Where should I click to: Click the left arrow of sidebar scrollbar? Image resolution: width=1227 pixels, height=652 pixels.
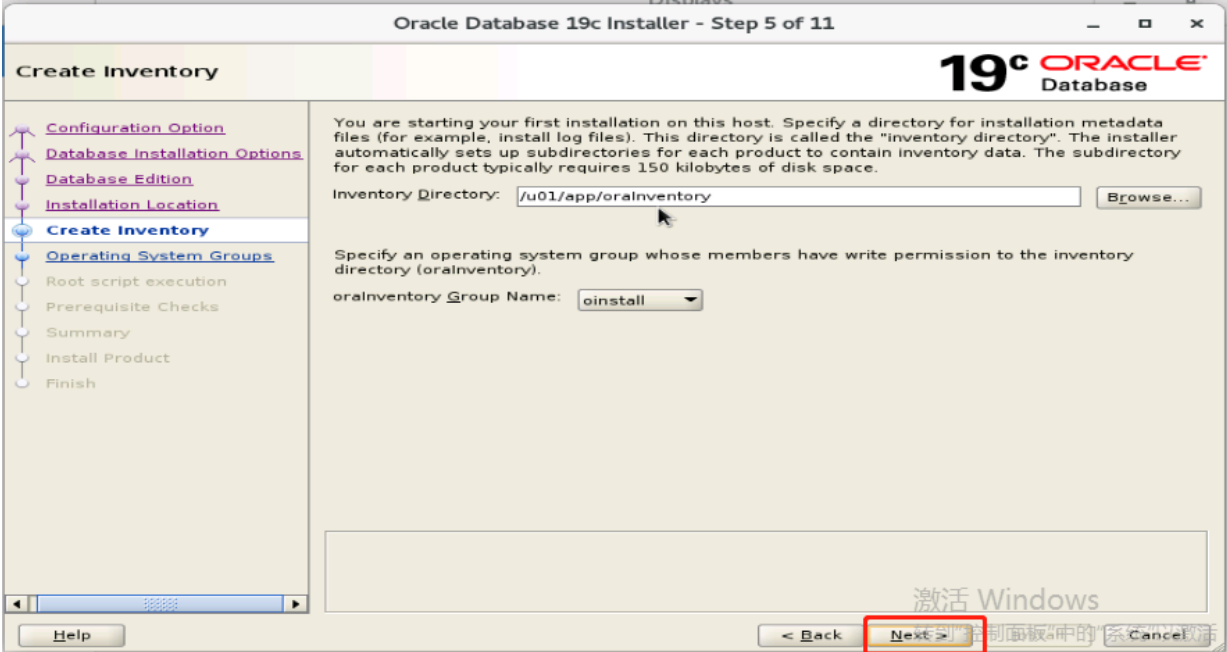(15, 604)
